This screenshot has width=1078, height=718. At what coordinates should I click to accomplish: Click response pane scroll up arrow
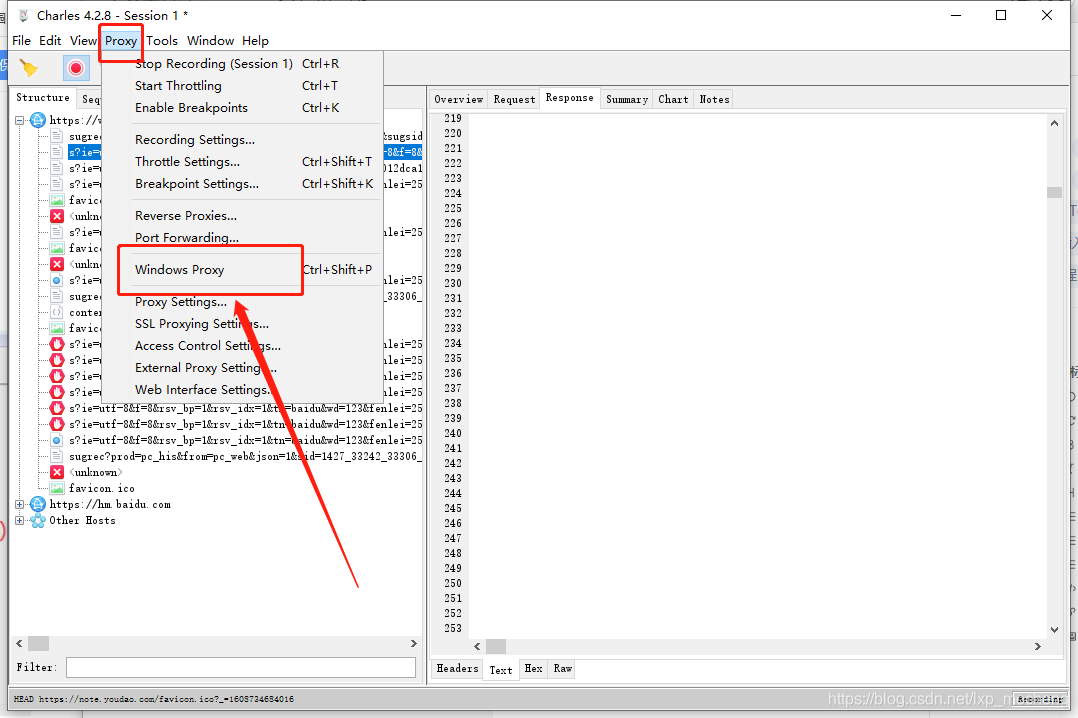point(1054,123)
